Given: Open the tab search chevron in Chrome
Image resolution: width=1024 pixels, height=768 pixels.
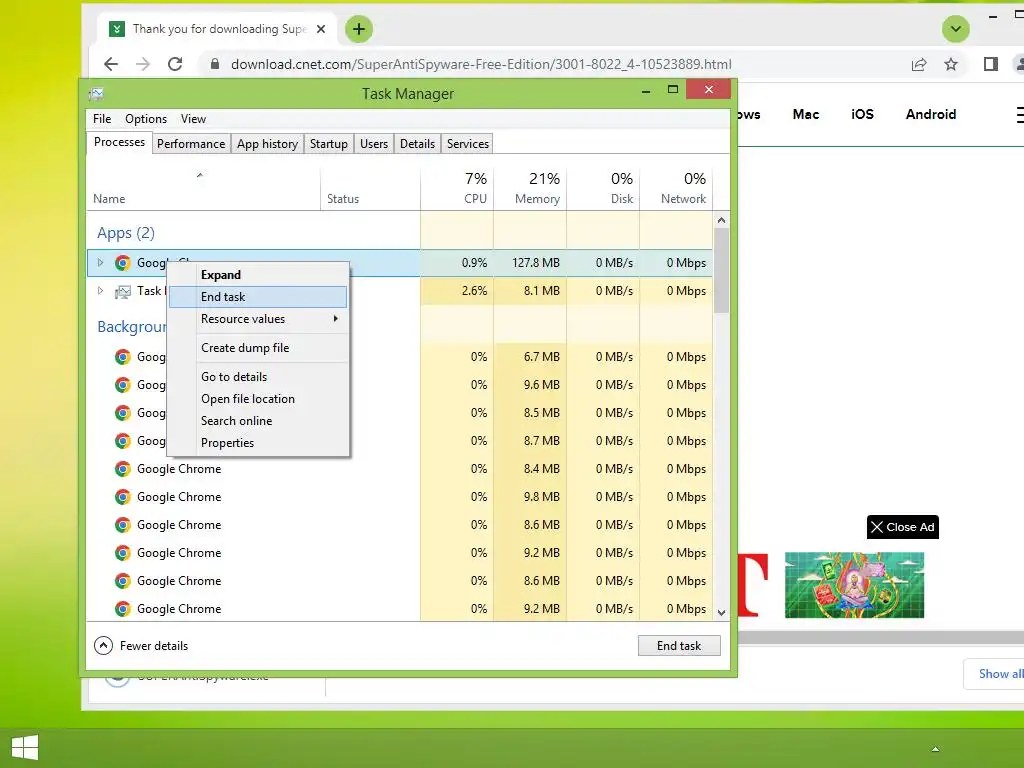Looking at the screenshot, I should tap(955, 29).
